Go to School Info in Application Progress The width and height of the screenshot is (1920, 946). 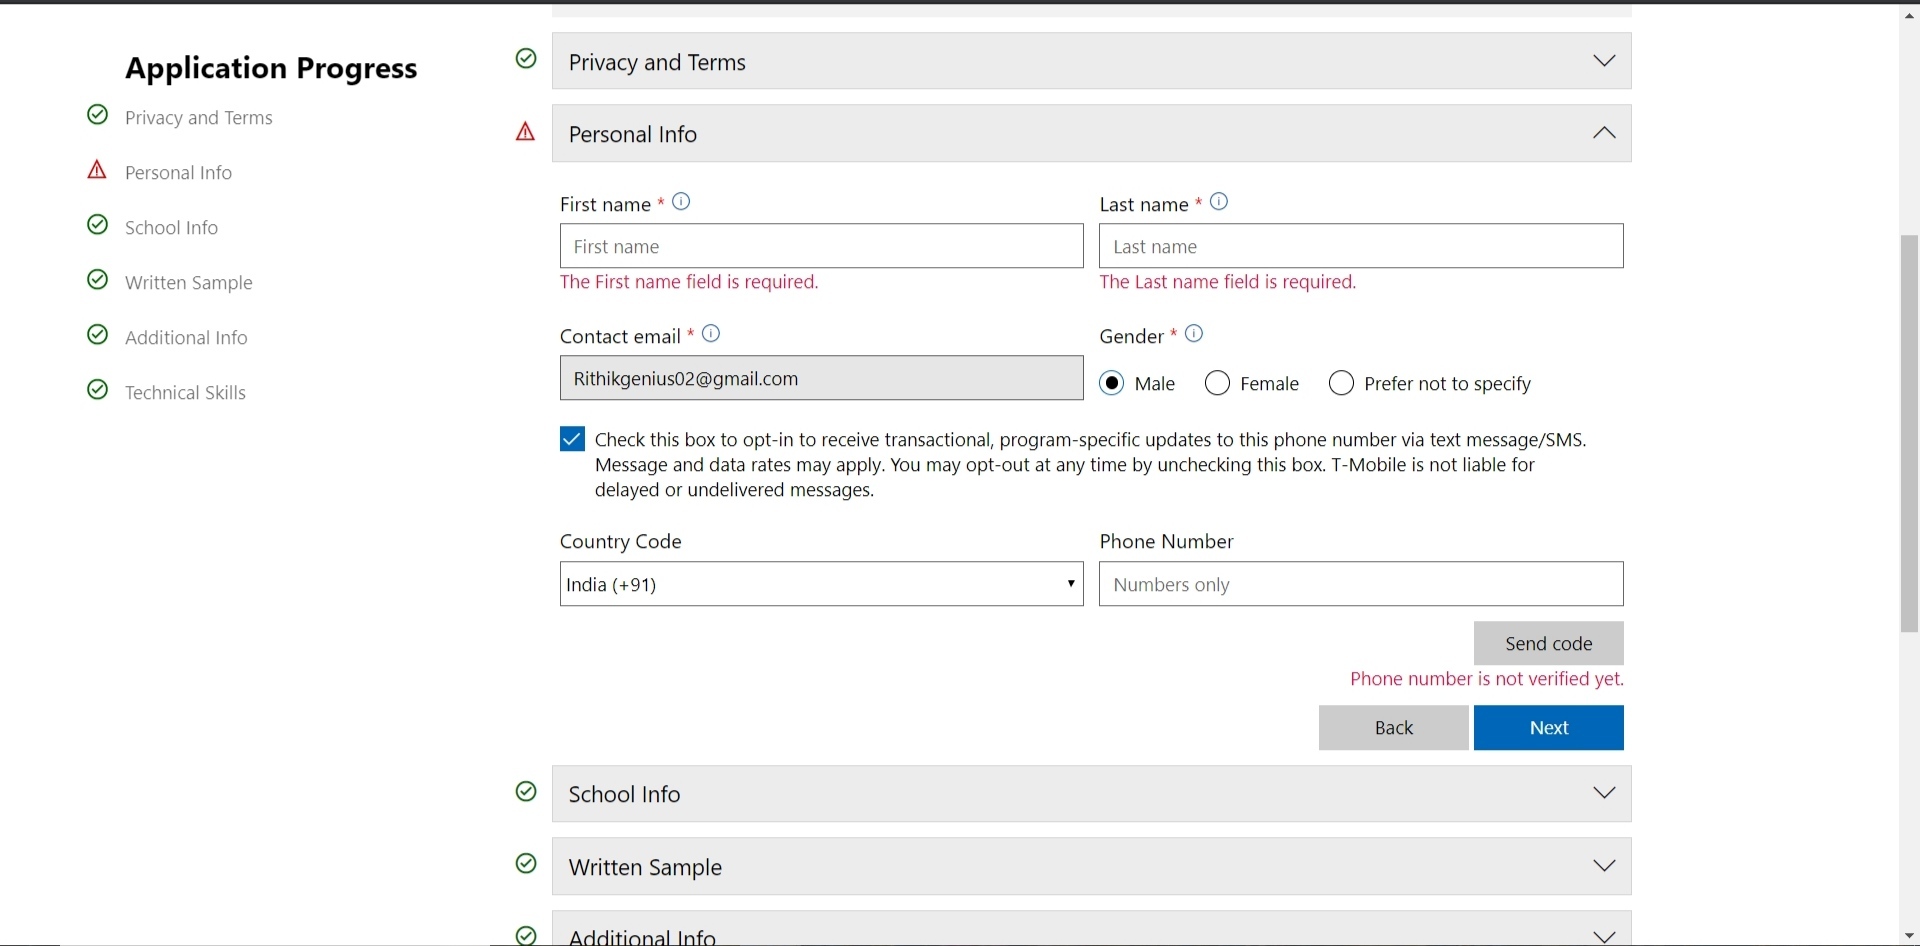(171, 228)
